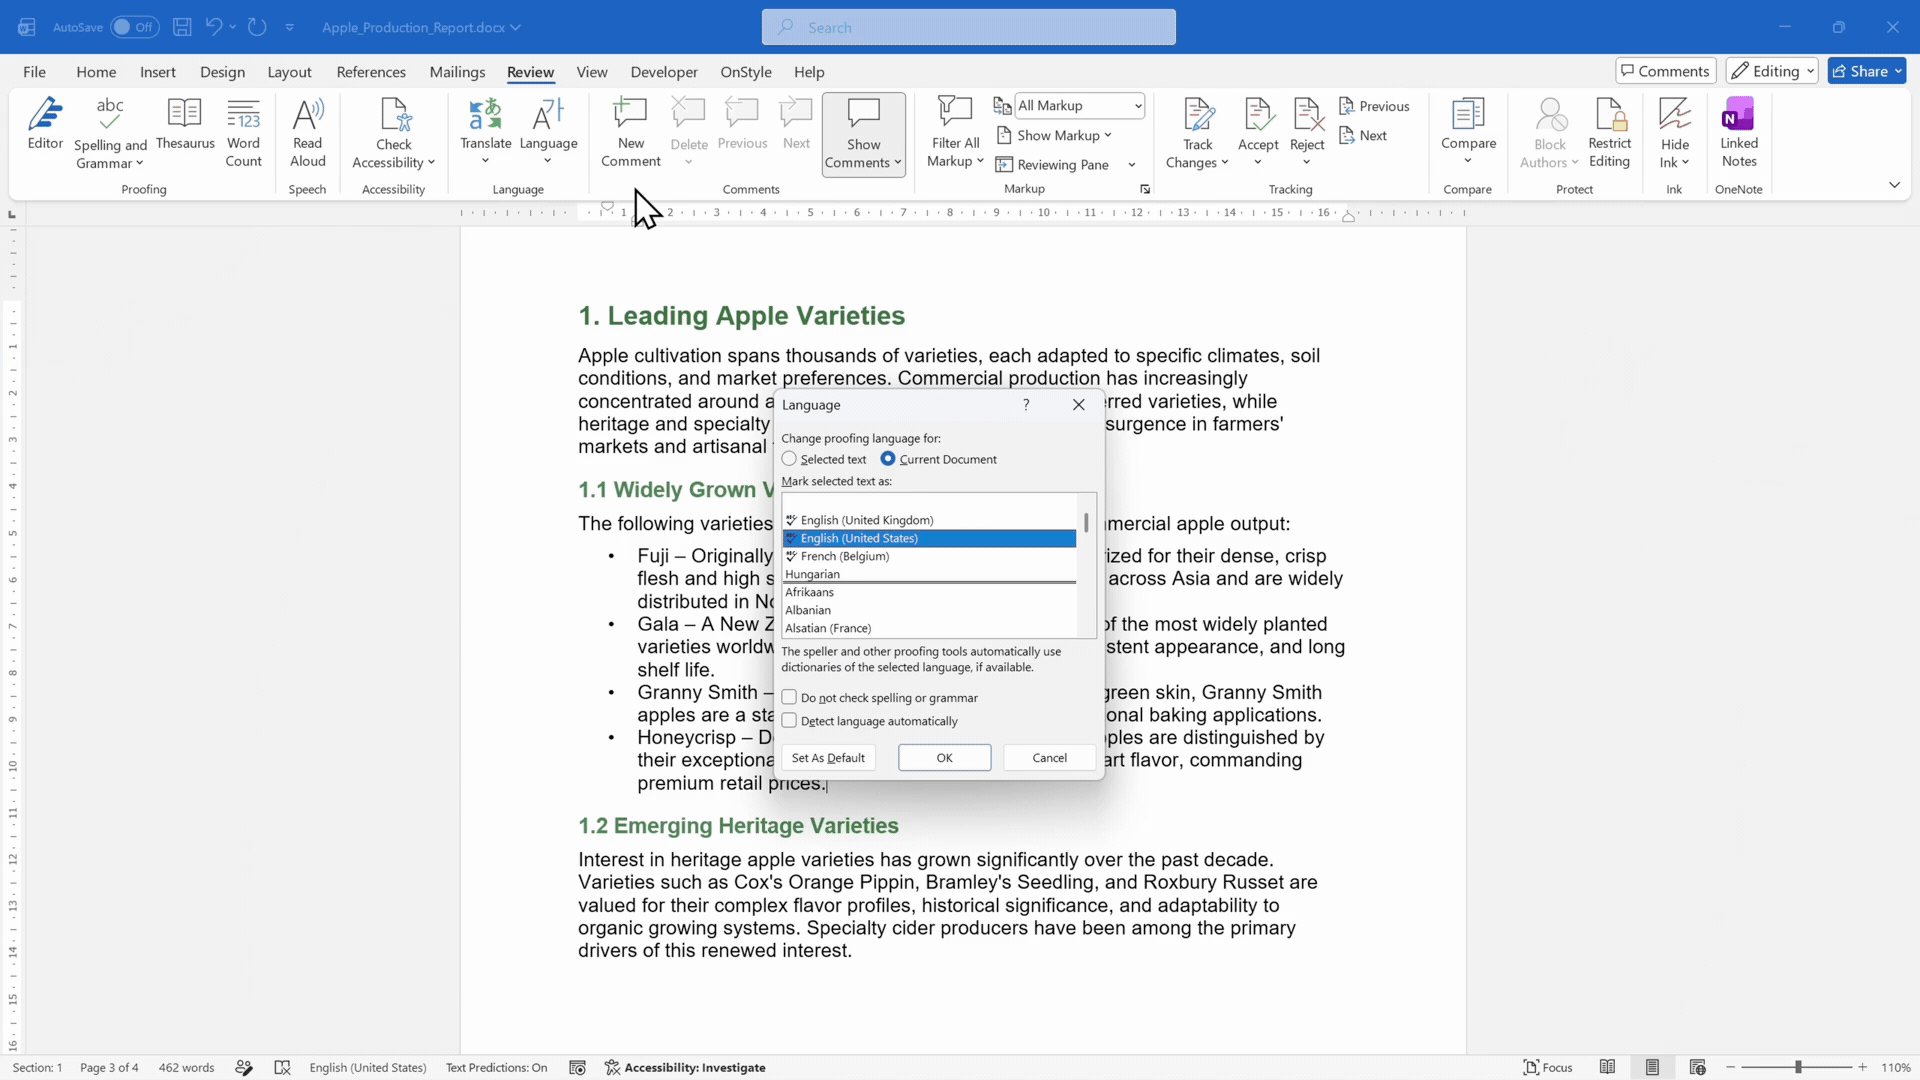
Task: Open Linked Notes in OneNote
Action: click(x=1738, y=132)
